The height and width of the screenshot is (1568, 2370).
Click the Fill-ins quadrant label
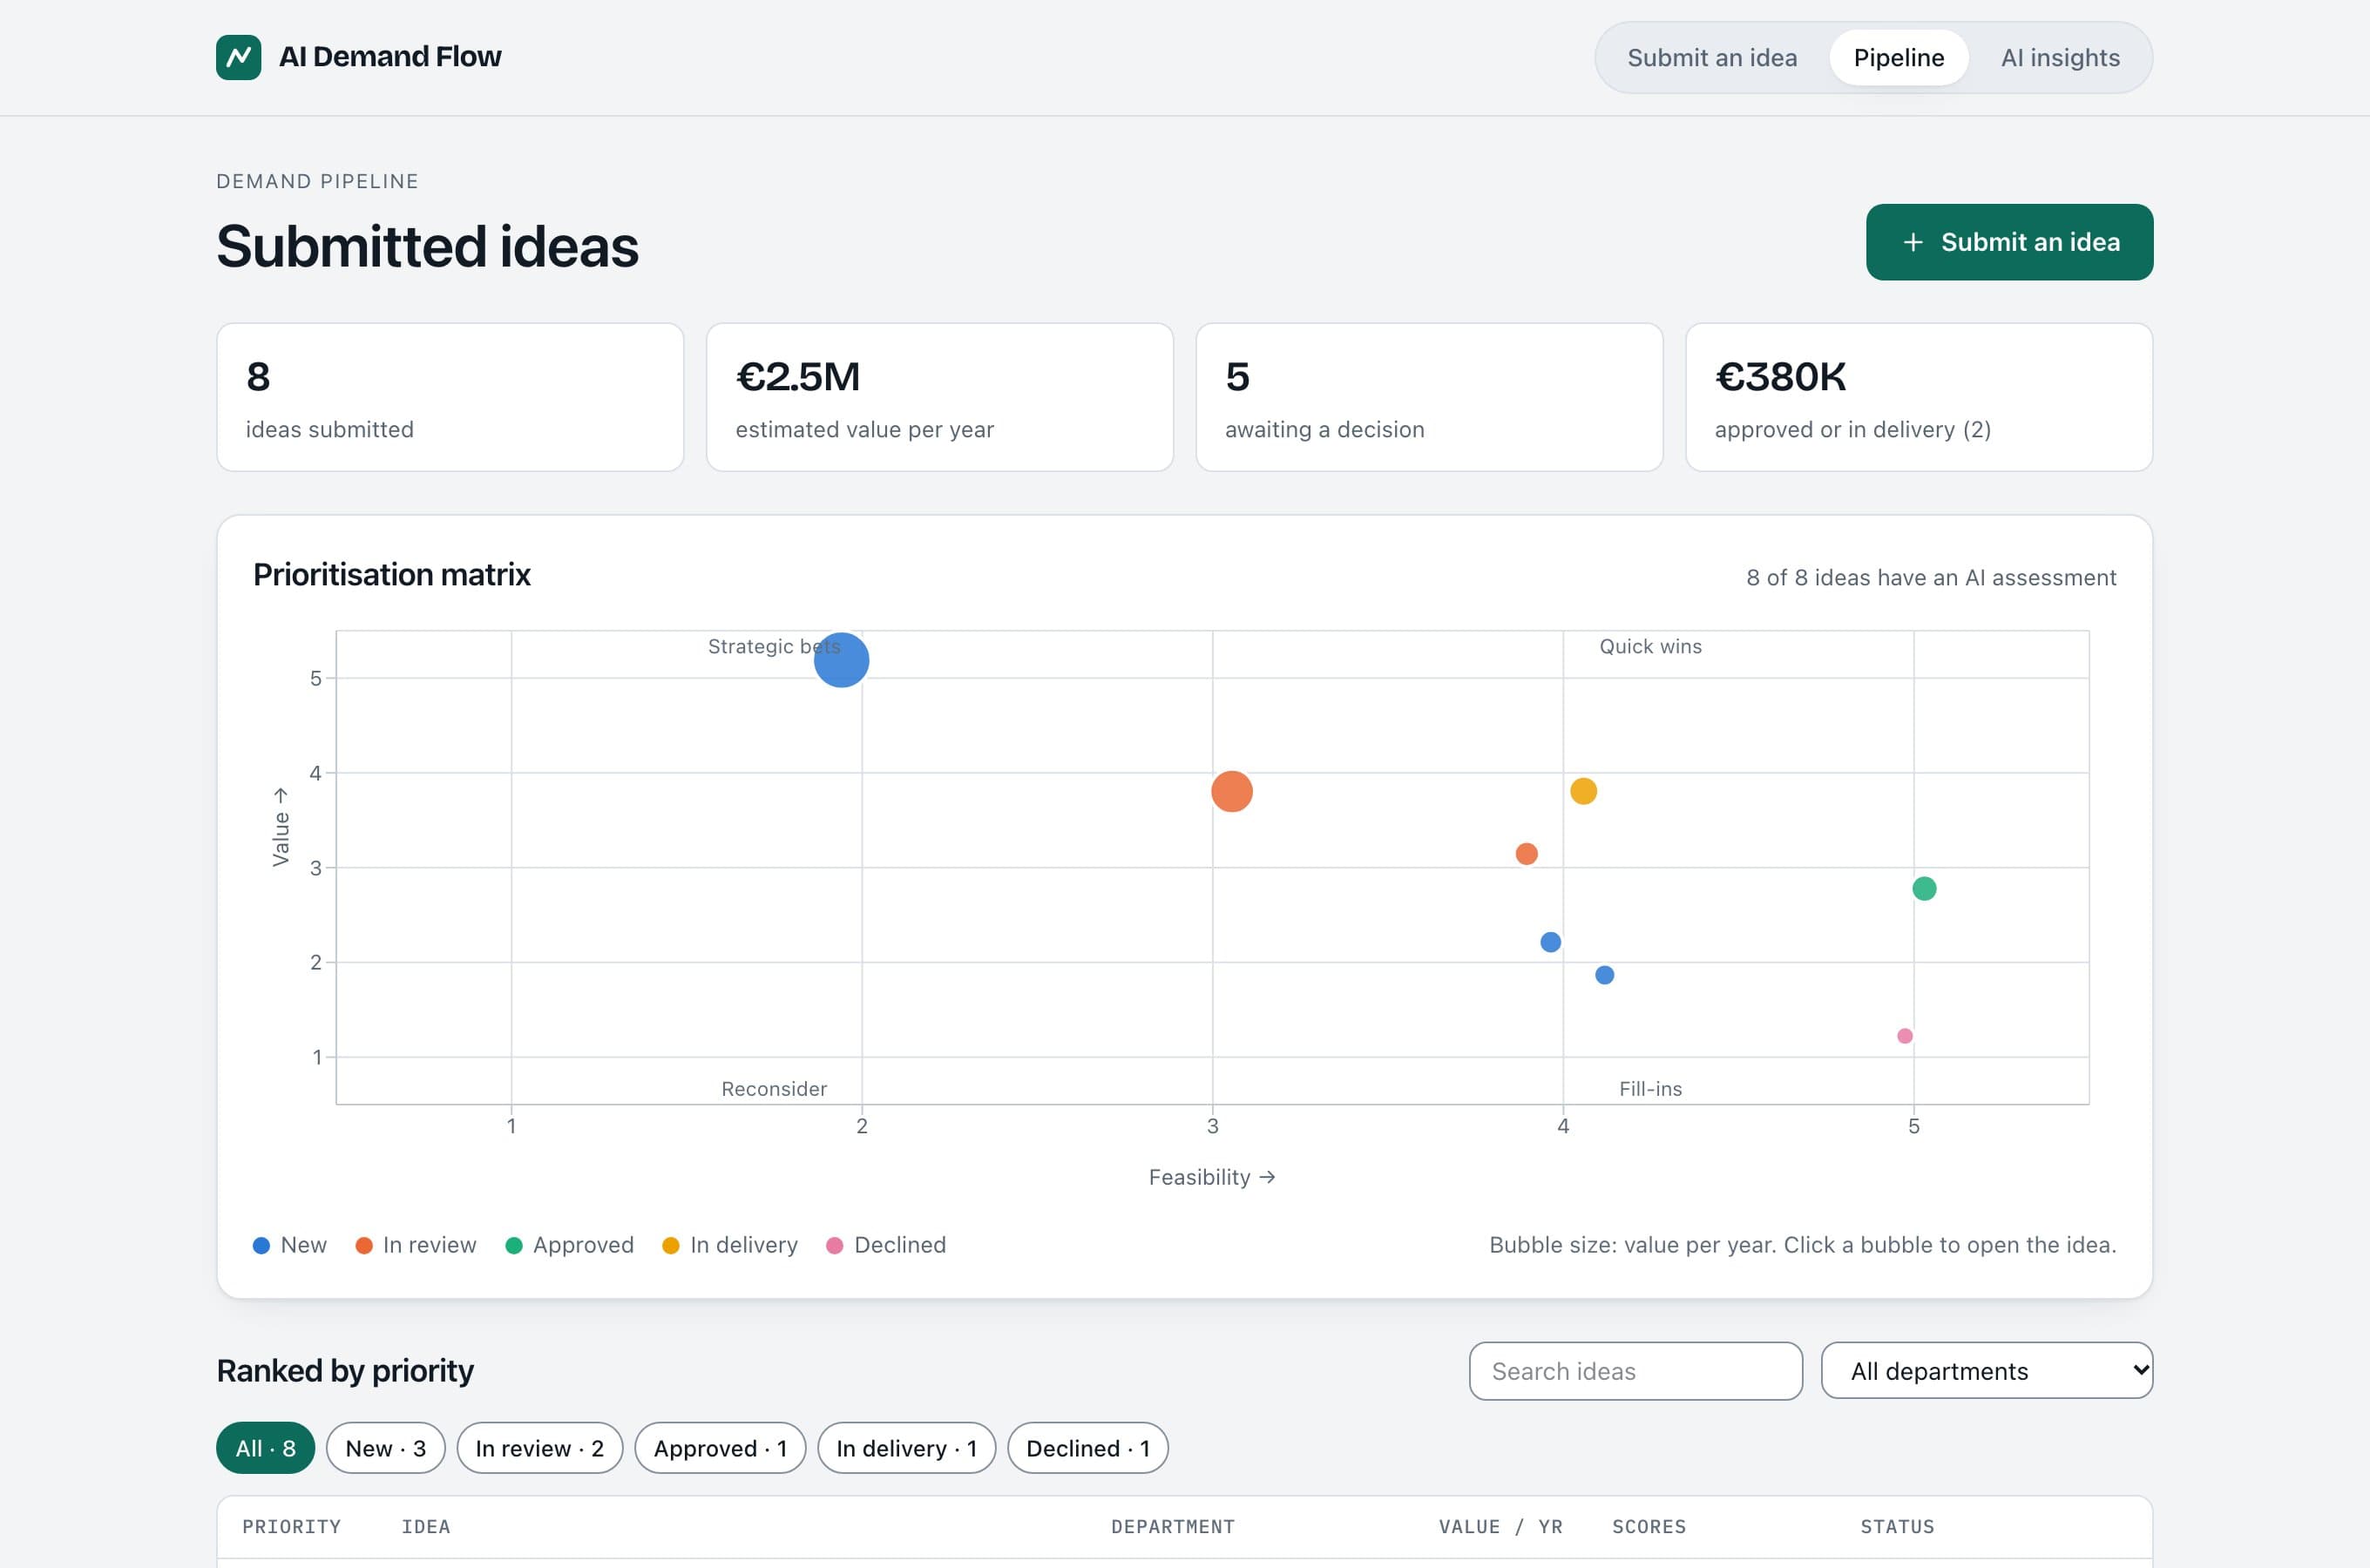1650,1089
